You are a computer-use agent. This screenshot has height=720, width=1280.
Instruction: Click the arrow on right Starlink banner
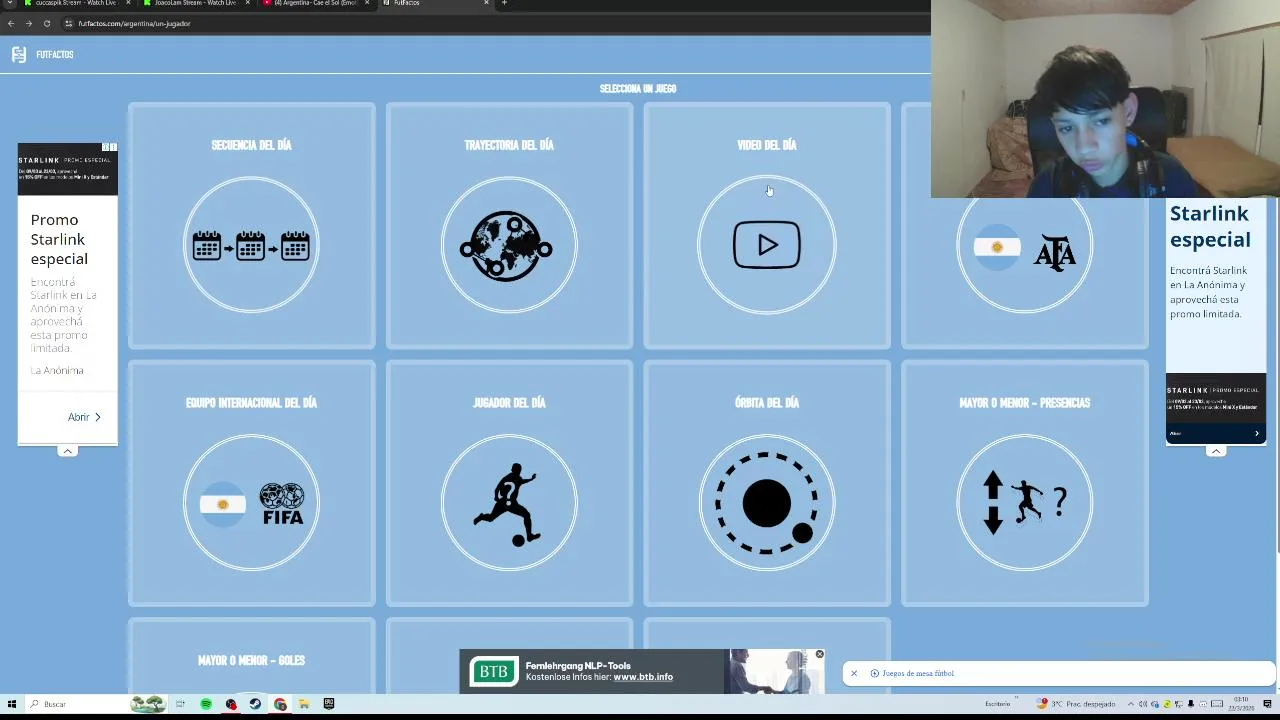pos(1257,433)
